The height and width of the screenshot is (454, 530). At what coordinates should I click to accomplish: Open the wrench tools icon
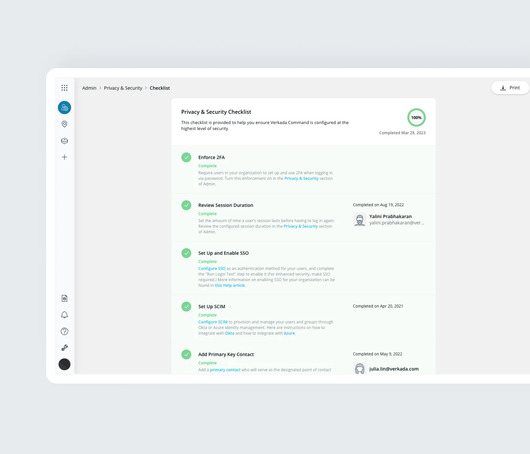pos(64,348)
